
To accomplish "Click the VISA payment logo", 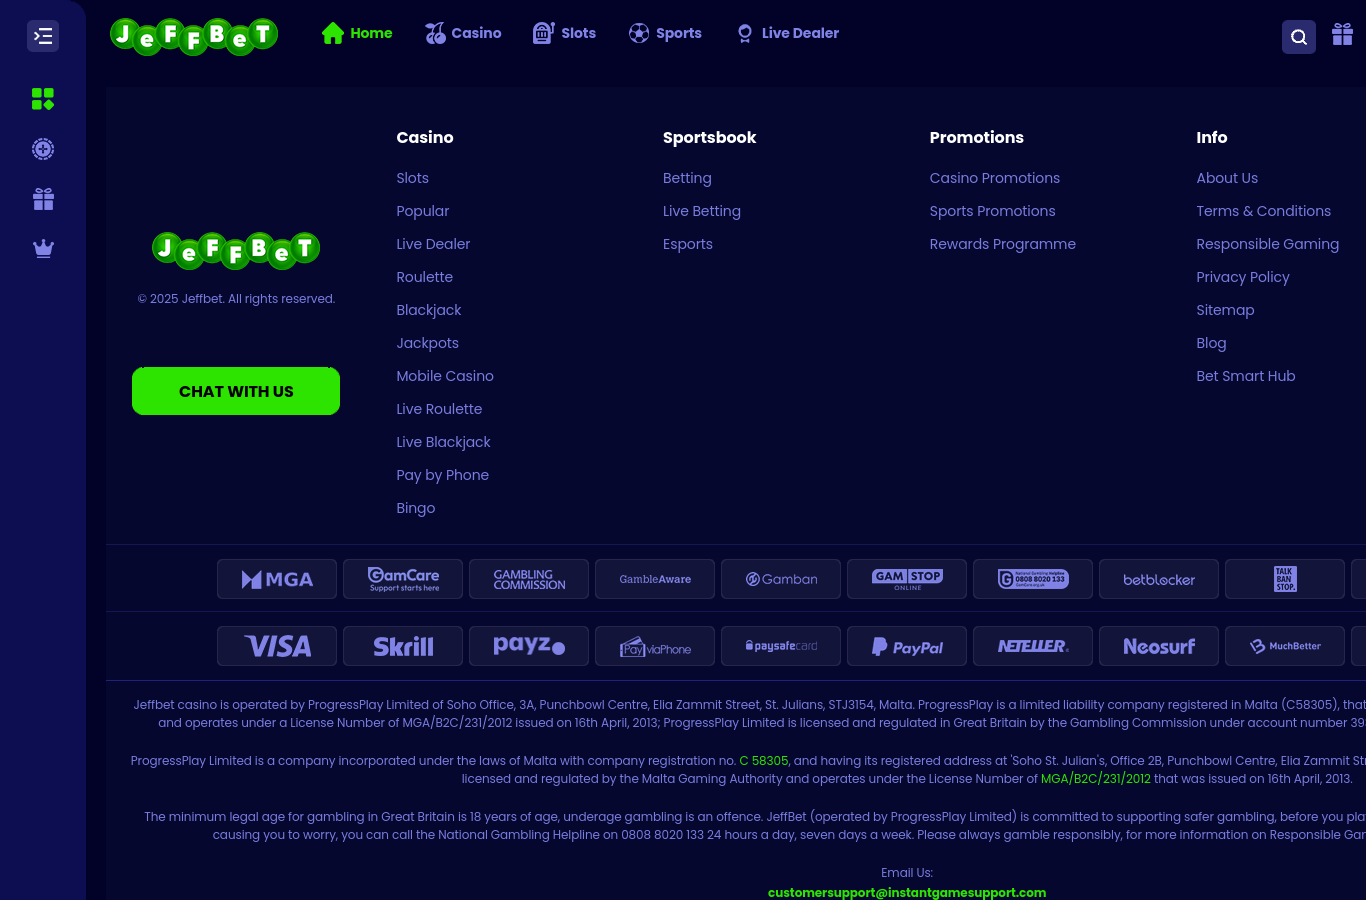I will tap(277, 646).
